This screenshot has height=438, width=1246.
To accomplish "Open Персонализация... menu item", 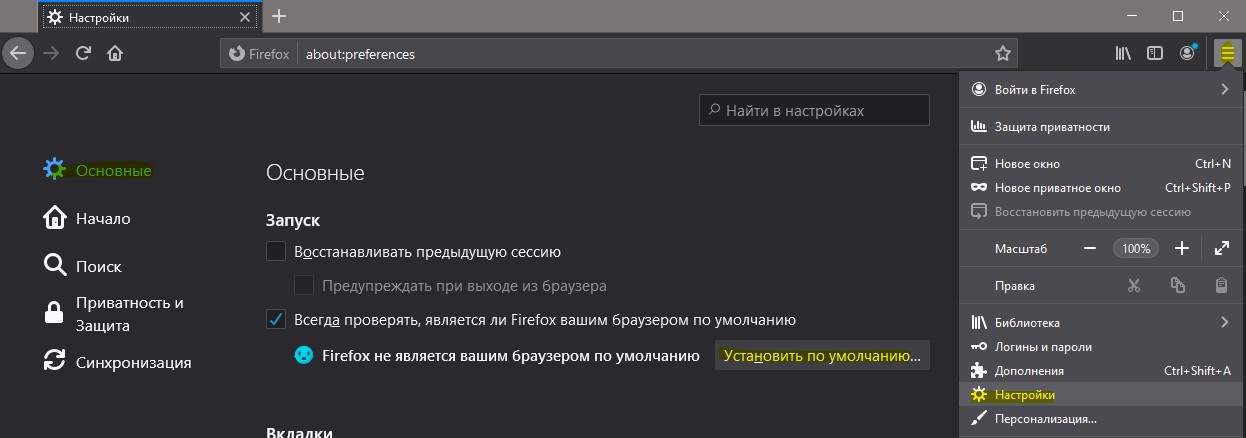I will coord(1101,419).
